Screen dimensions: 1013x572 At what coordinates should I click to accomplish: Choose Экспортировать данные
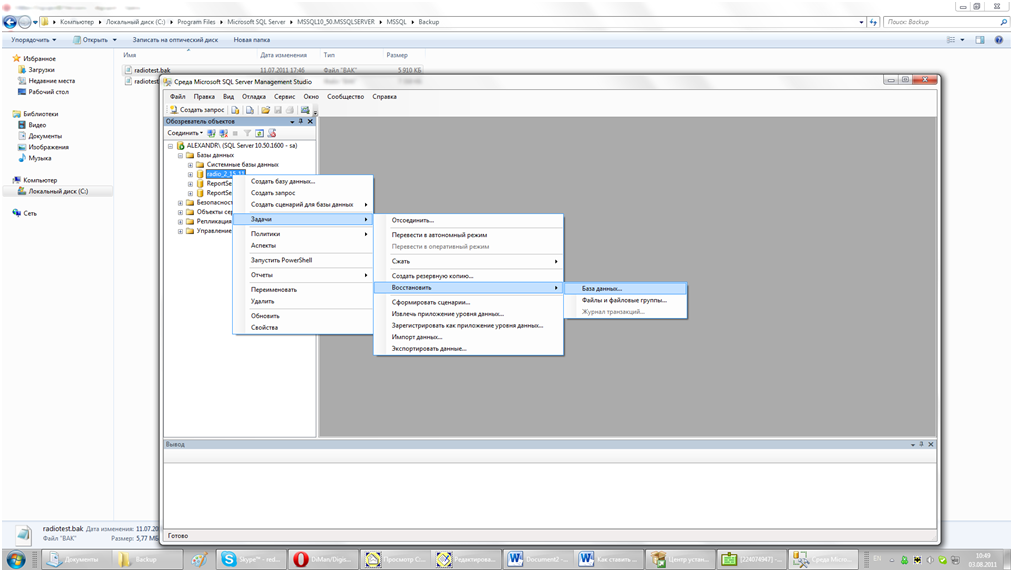(x=468, y=349)
